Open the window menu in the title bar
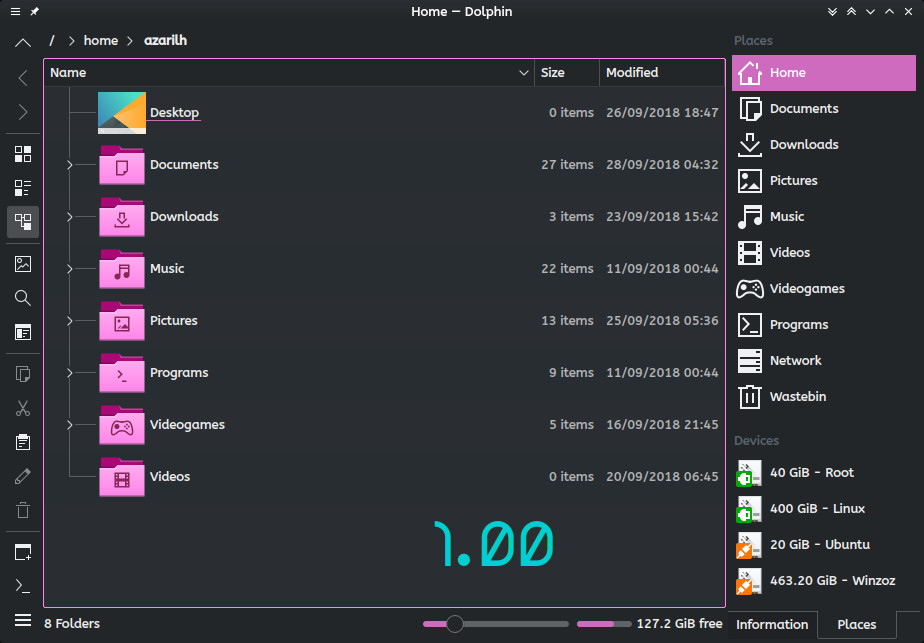Image resolution: width=924 pixels, height=643 pixels. click(15, 12)
